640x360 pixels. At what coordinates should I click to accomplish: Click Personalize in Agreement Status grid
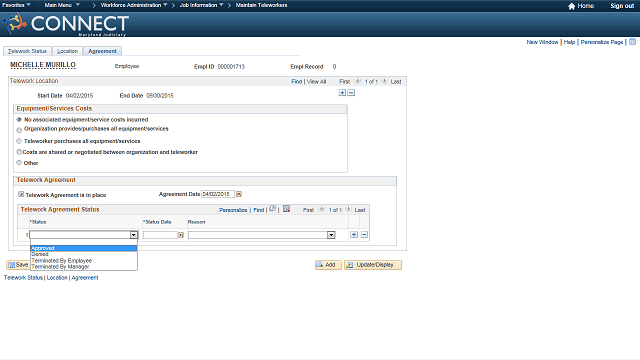pos(233,210)
